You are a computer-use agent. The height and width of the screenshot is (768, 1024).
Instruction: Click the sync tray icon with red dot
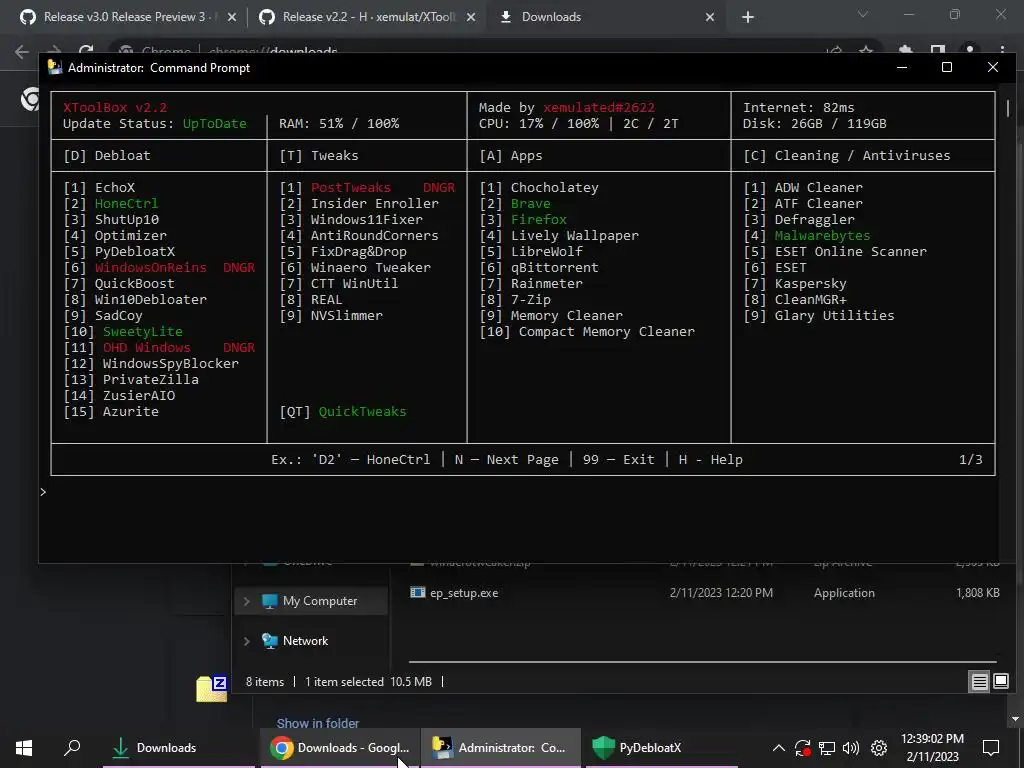[803, 748]
